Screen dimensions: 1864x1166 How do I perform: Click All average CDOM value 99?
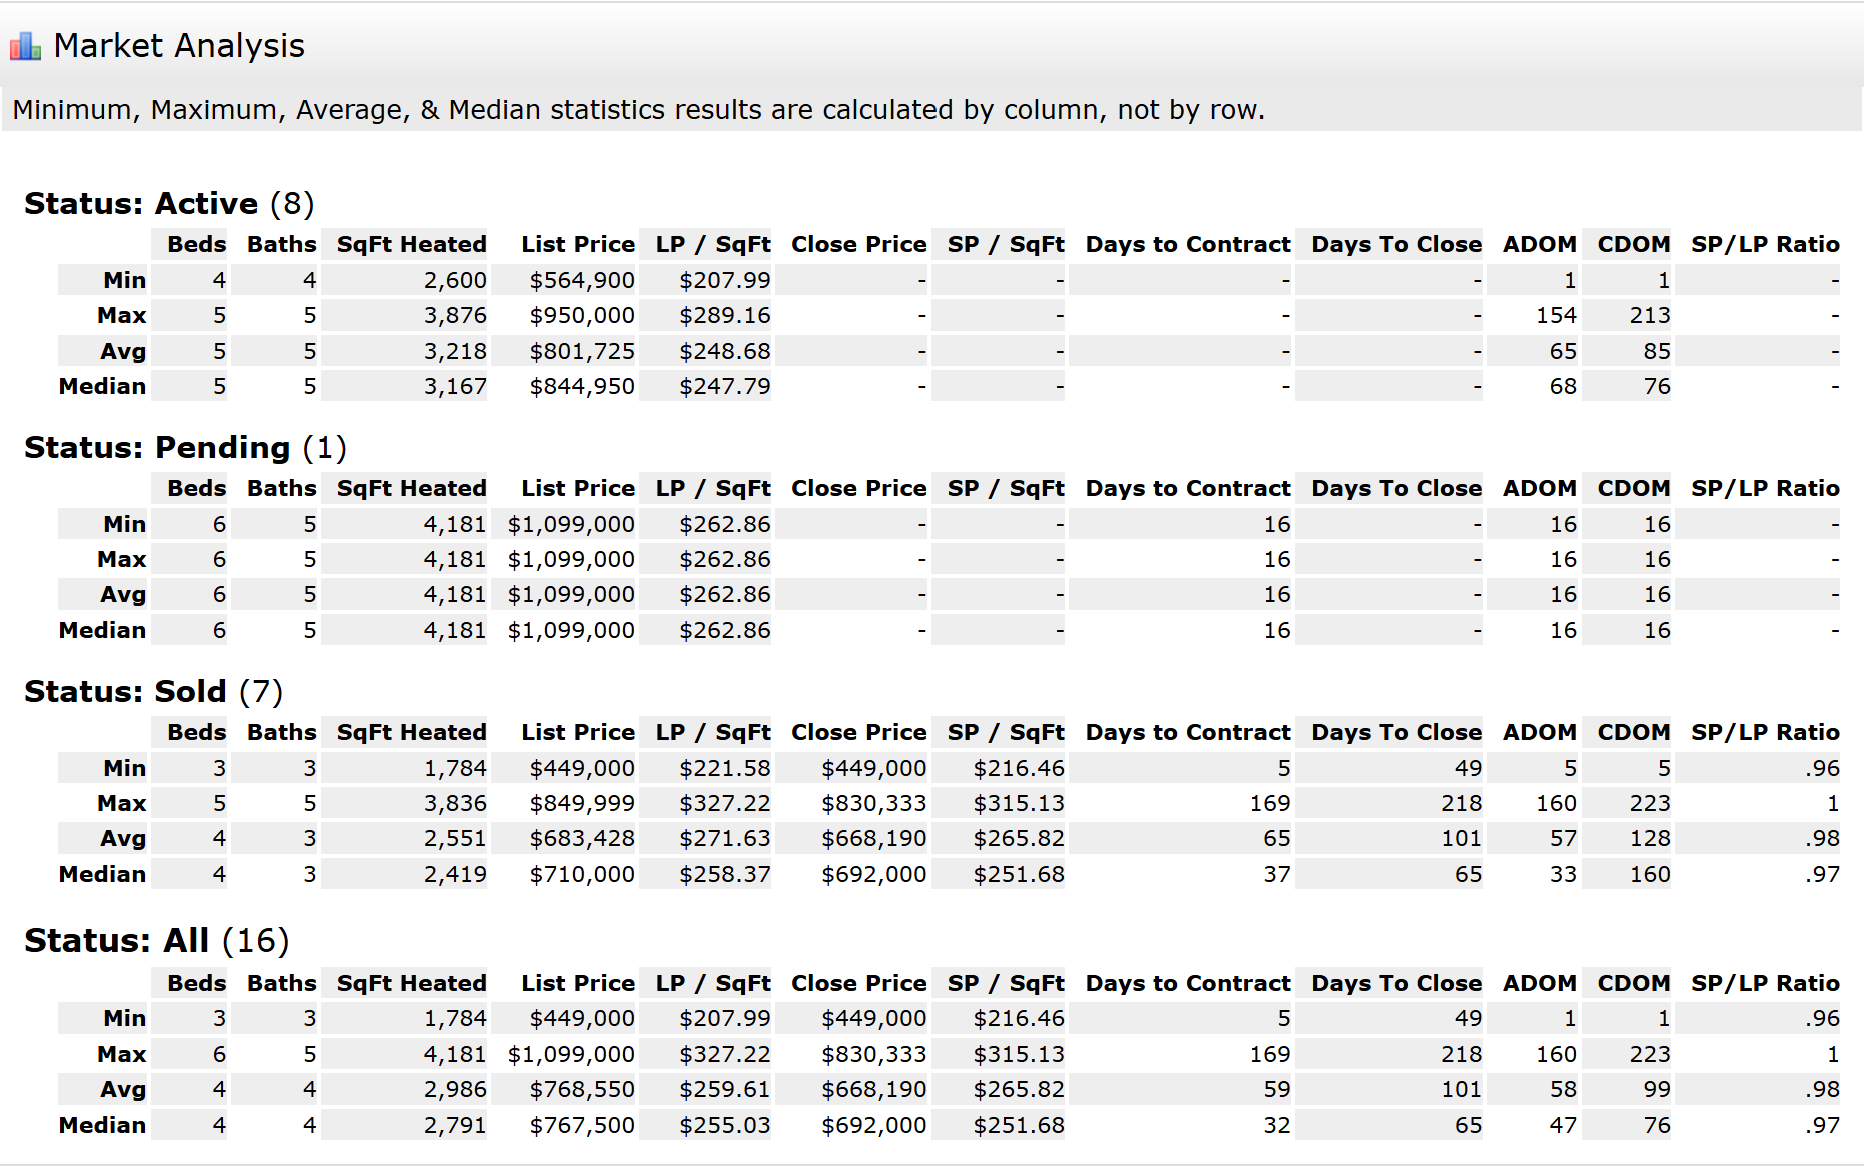(x=1657, y=1090)
